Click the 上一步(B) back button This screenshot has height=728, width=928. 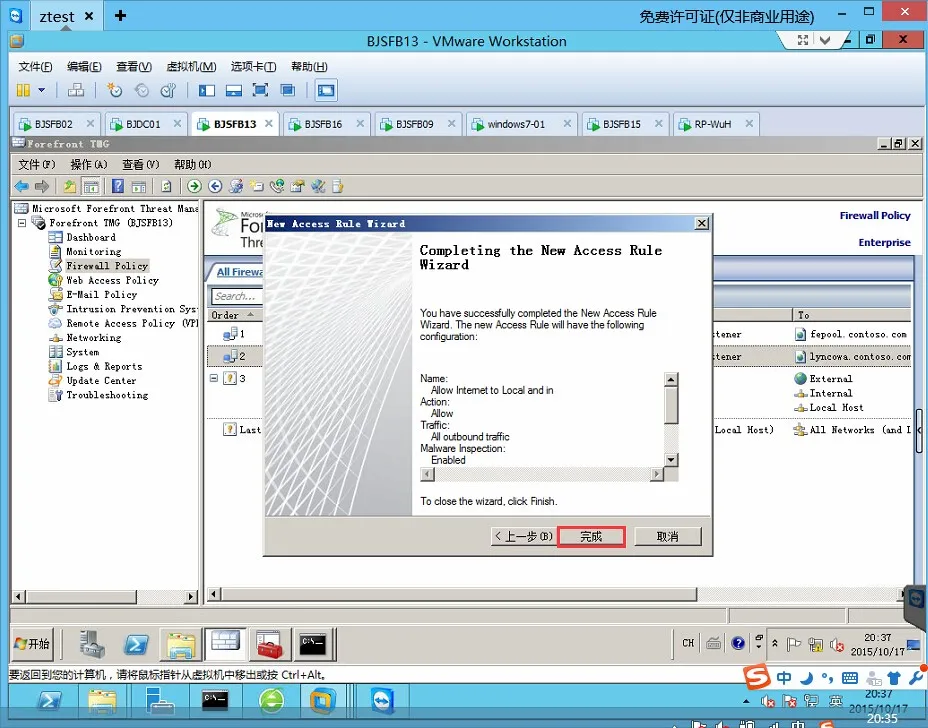point(523,537)
